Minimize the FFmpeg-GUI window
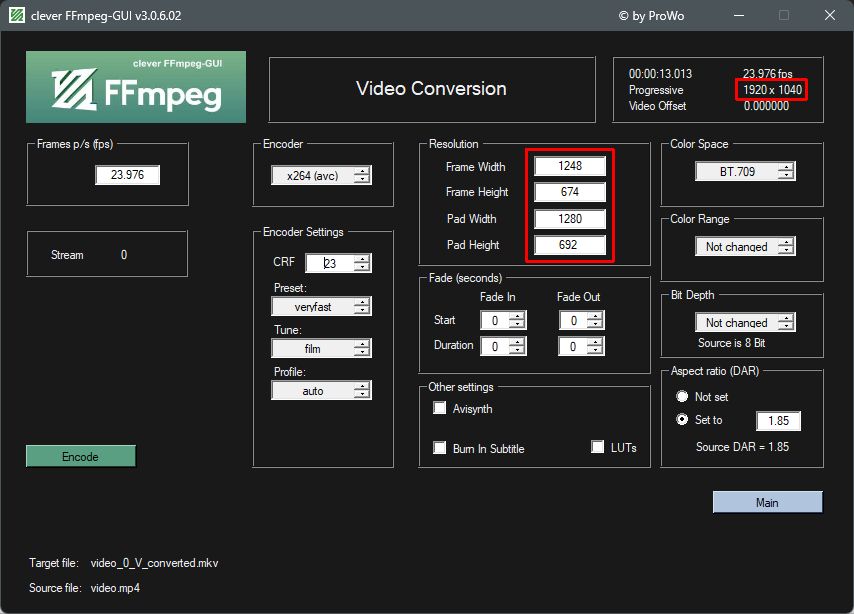The height and width of the screenshot is (614, 854). click(739, 15)
